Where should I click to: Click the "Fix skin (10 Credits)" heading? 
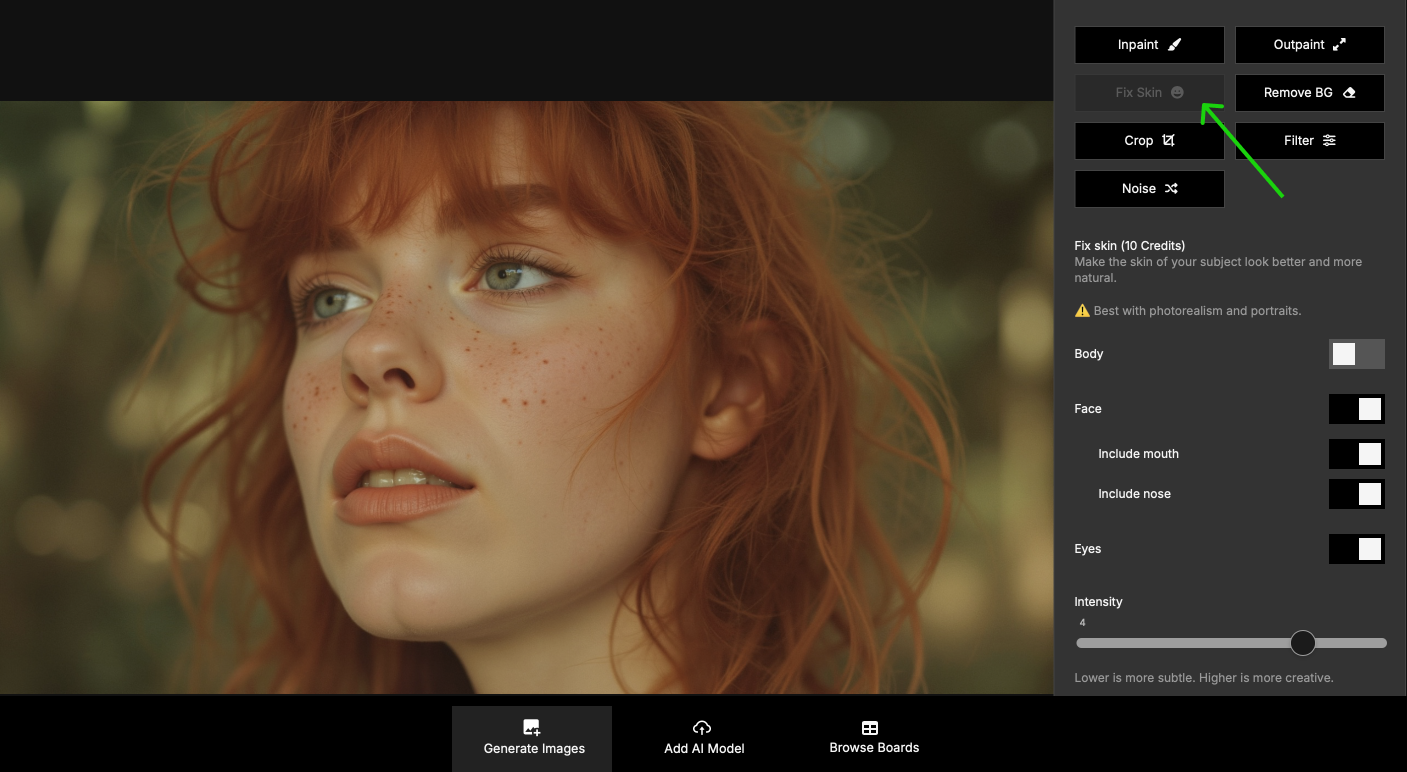click(1129, 246)
